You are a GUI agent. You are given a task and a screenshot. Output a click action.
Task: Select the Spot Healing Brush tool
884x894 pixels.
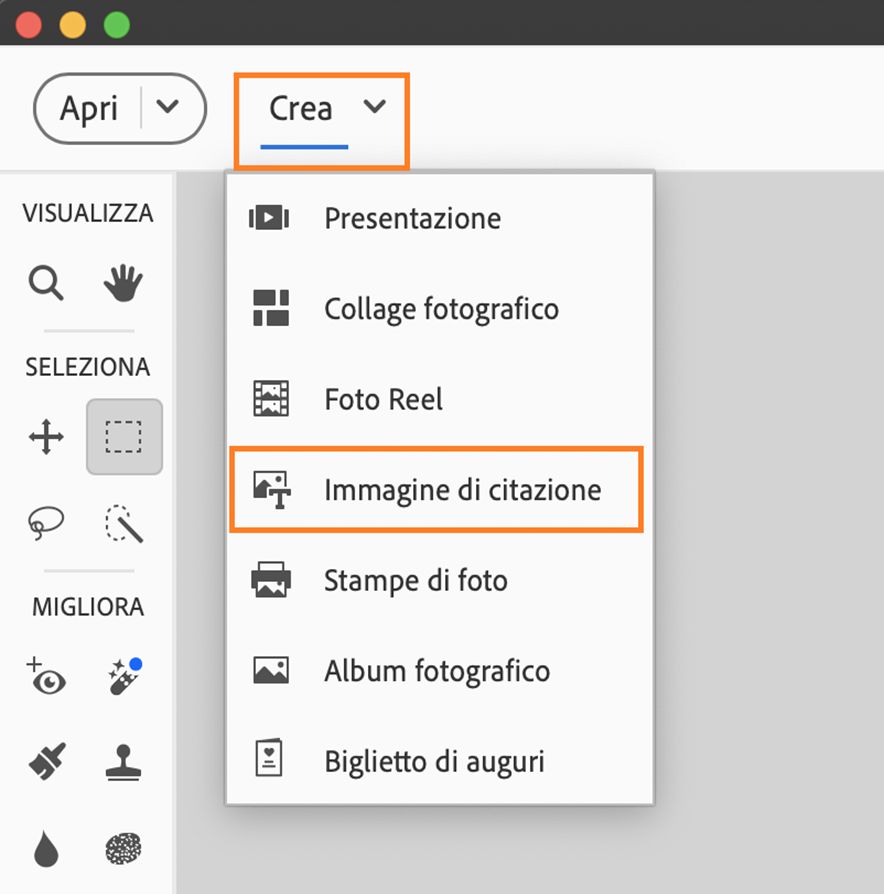124,677
